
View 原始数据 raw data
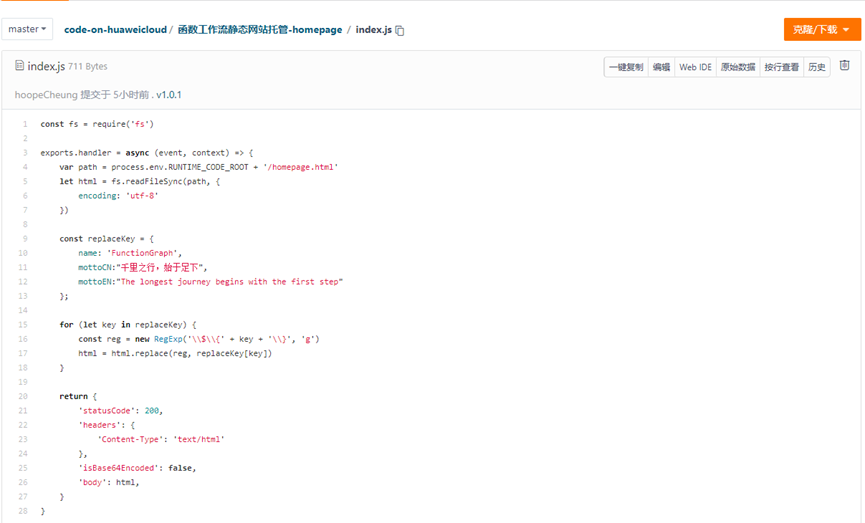[x=738, y=67]
